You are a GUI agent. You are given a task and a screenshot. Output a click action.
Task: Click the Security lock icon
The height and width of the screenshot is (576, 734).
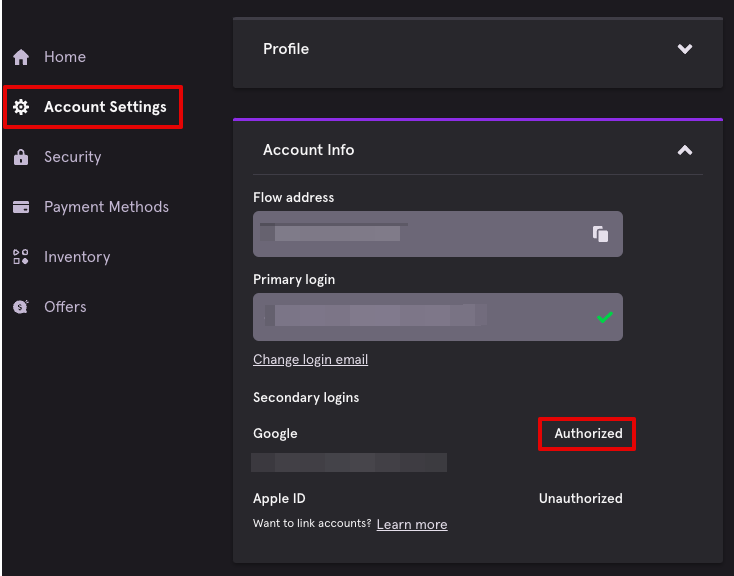(x=21, y=157)
